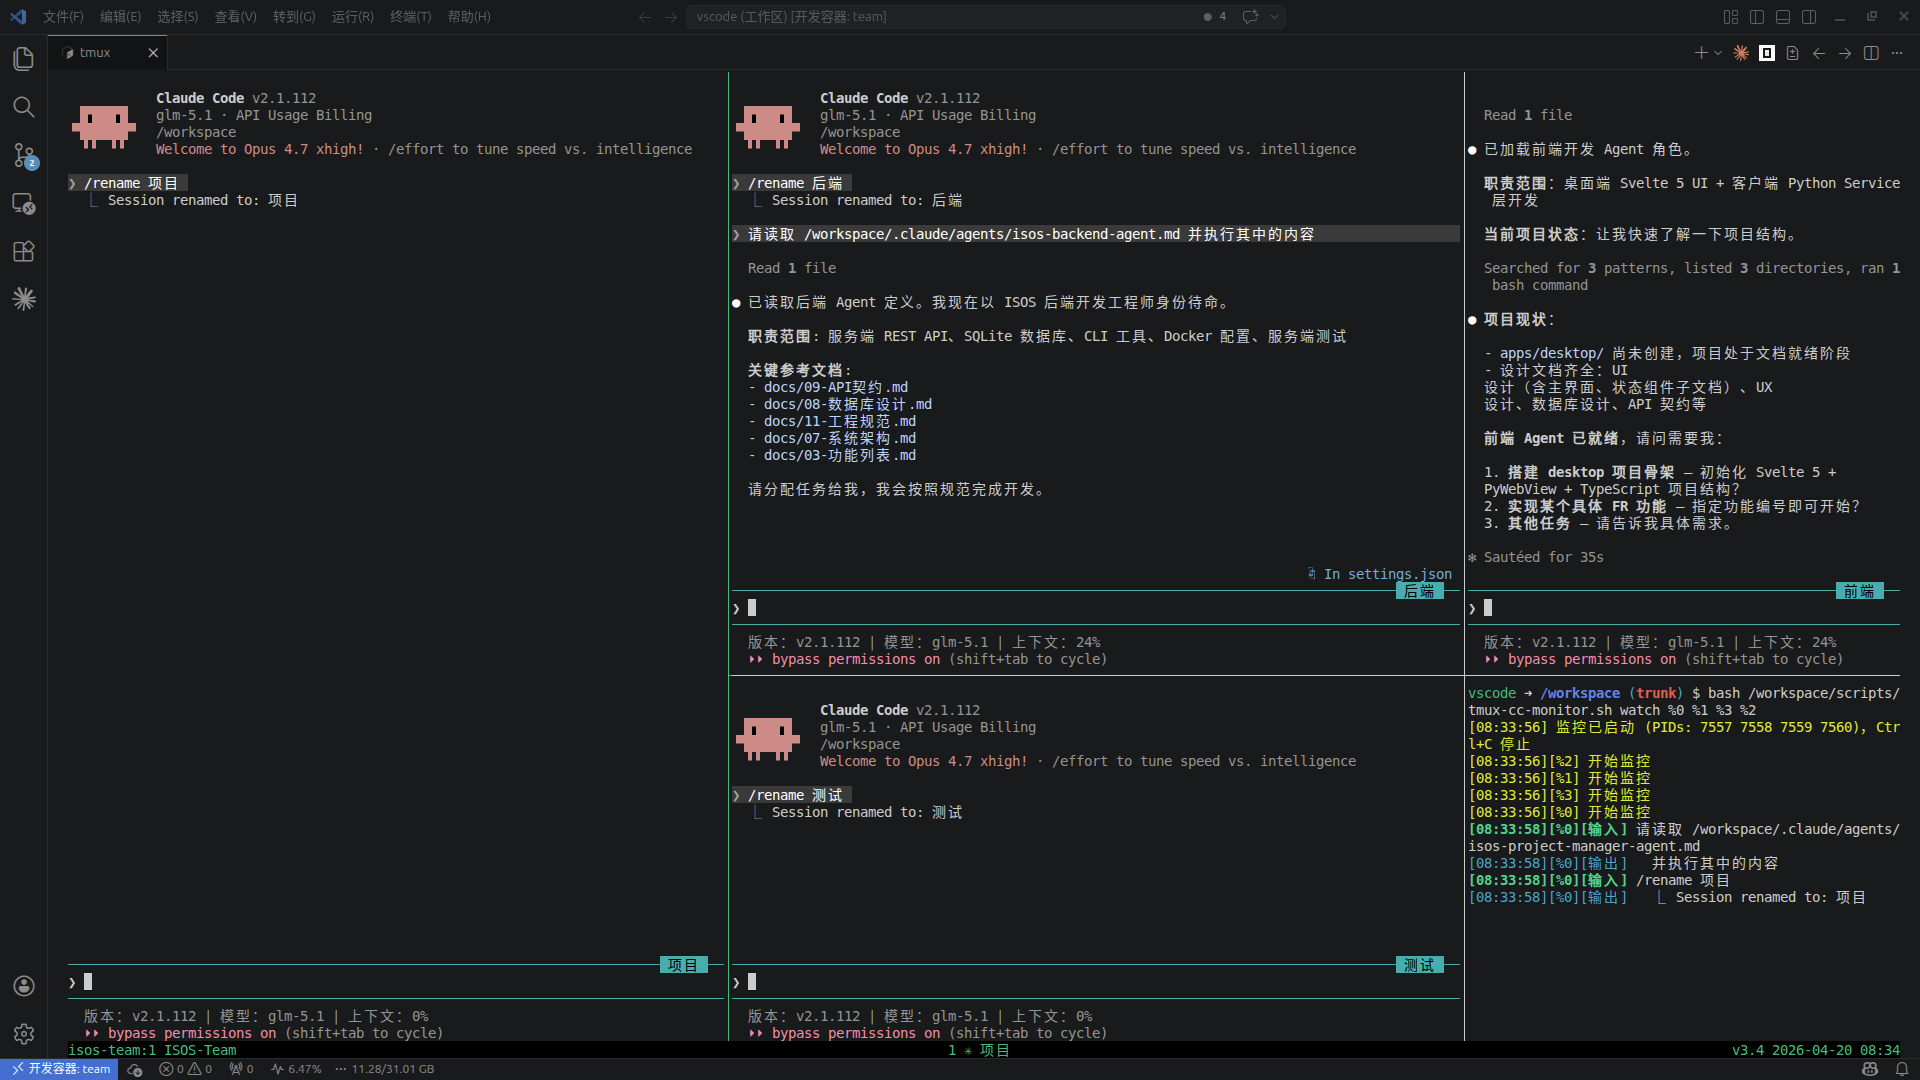Screen dimensions: 1920x1080
Task: Split the editor to the right
Action: [1871, 53]
